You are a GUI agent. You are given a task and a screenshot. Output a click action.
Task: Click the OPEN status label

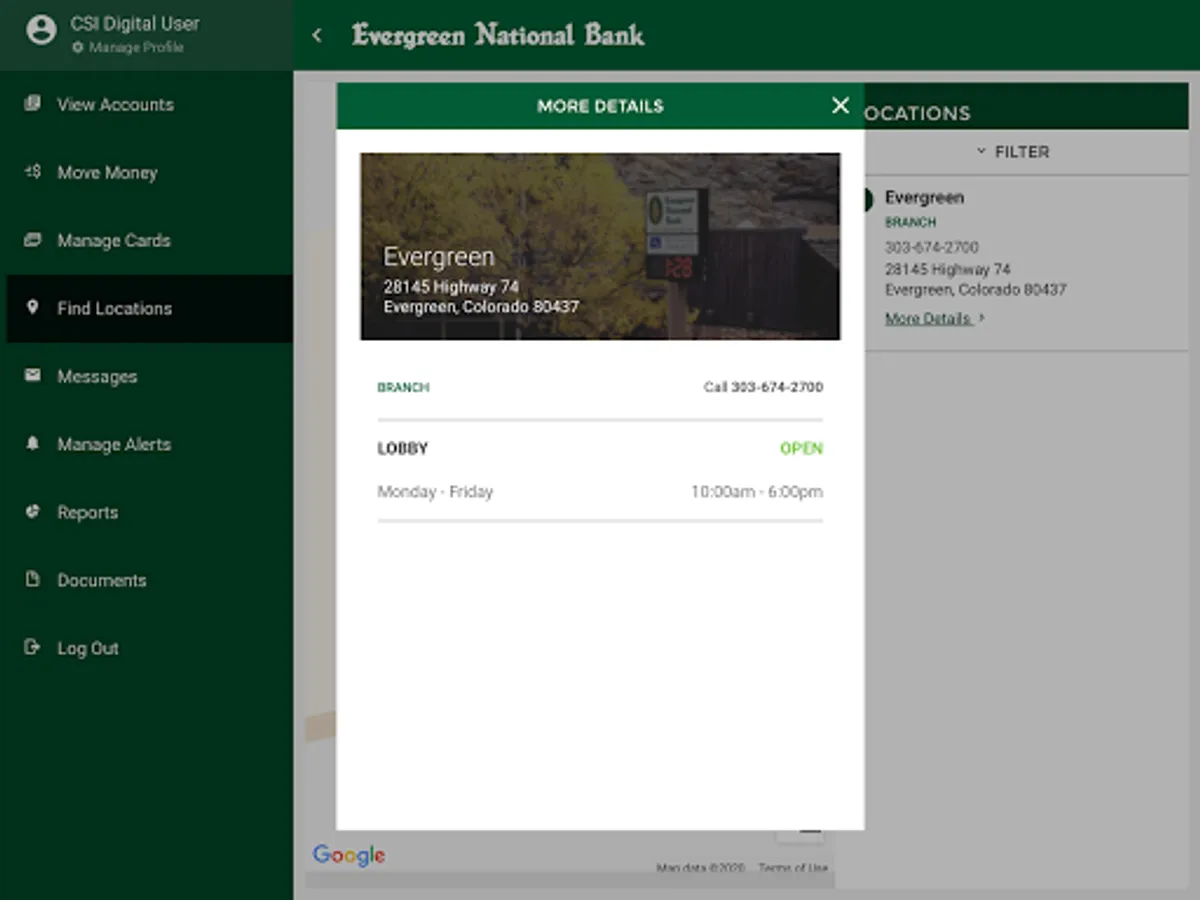(x=801, y=448)
